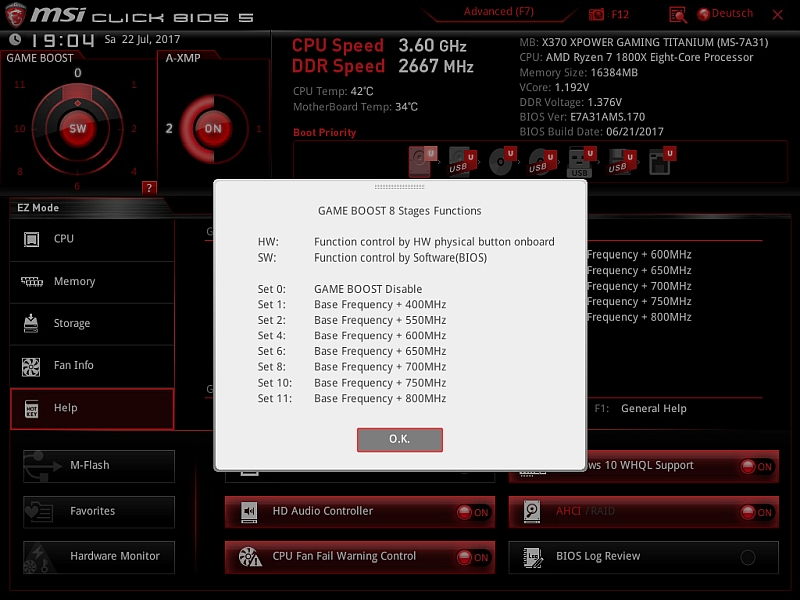Close the BIOS with the X icon
This screenshot has height=600, width=800.
[x=778, y=15]
